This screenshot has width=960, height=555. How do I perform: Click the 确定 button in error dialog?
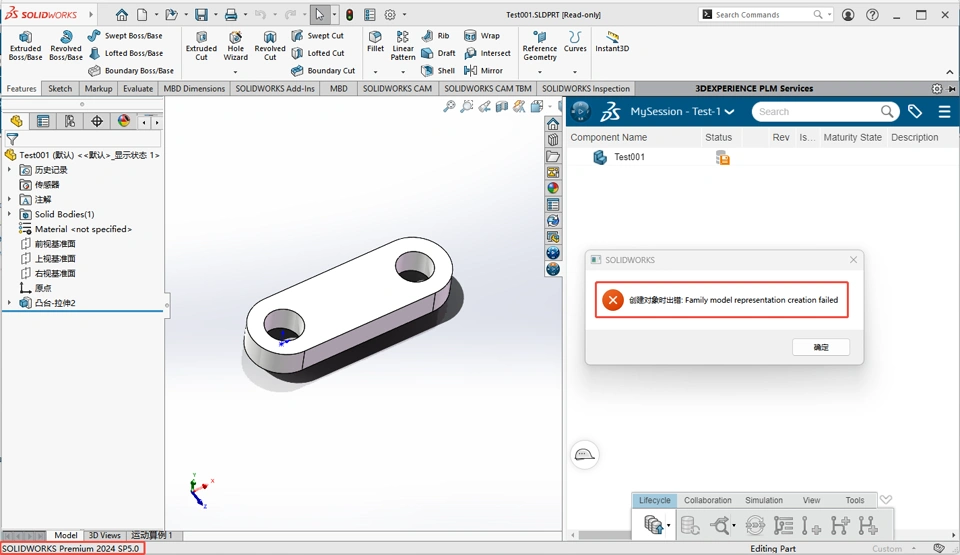(x=821, y=347)
